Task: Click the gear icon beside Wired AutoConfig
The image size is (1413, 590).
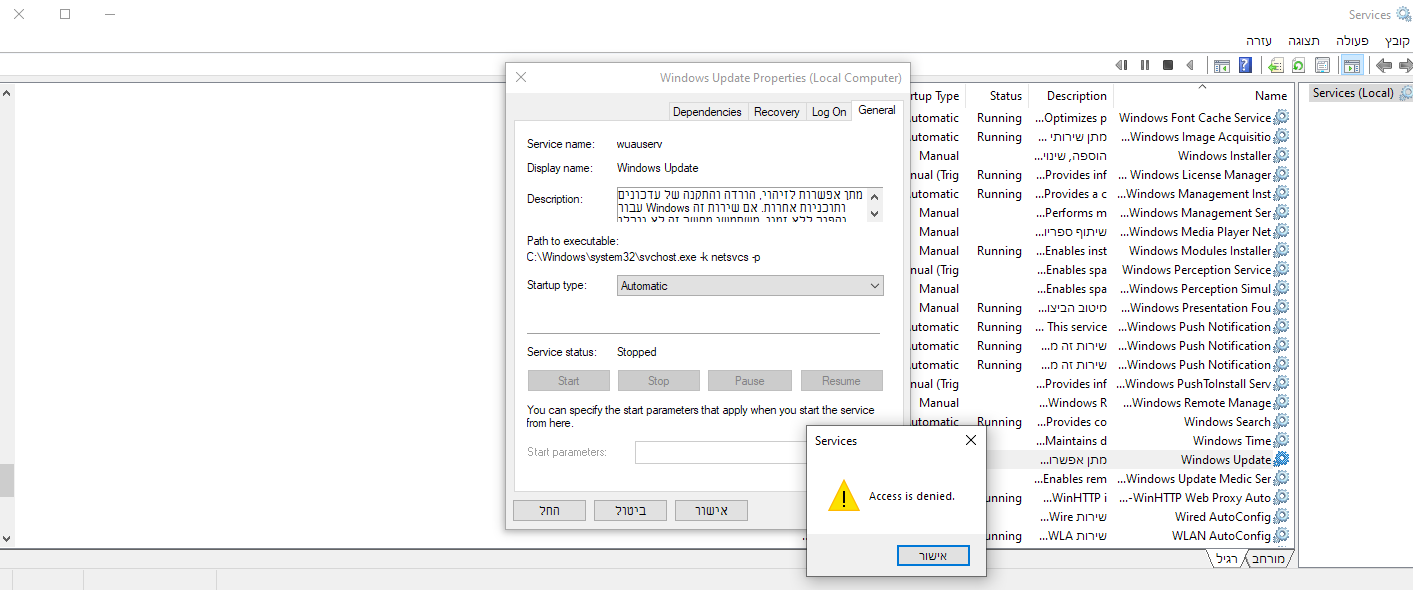Action: [1281, 517]
